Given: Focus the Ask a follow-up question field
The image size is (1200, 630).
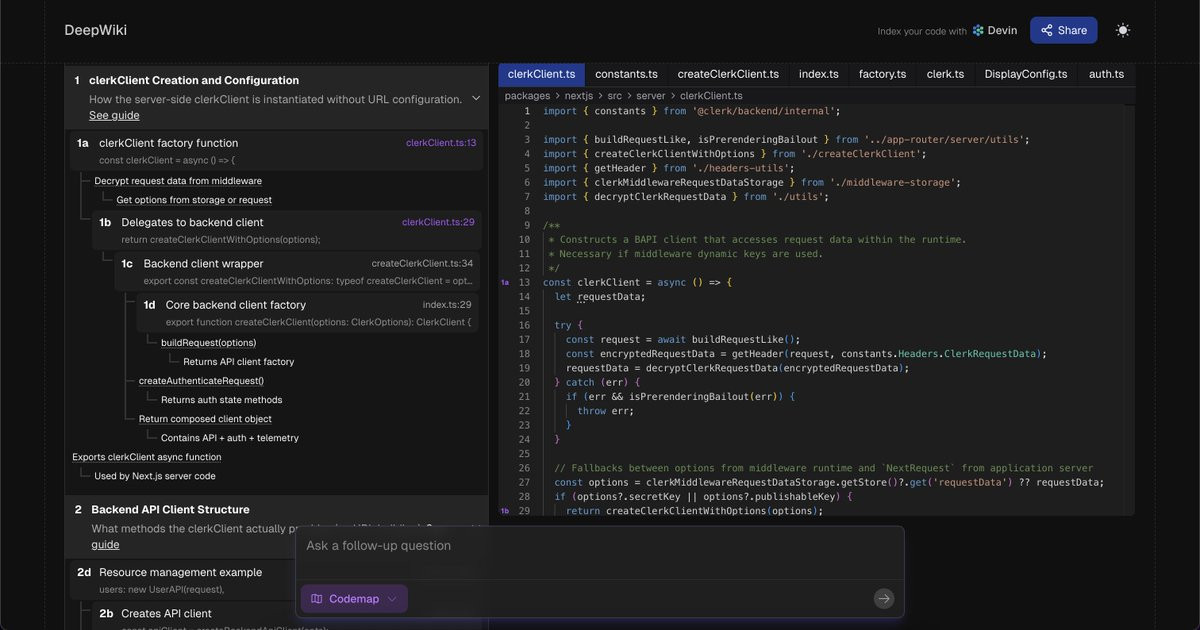Looking at the screenshot, I should [599, 546].
